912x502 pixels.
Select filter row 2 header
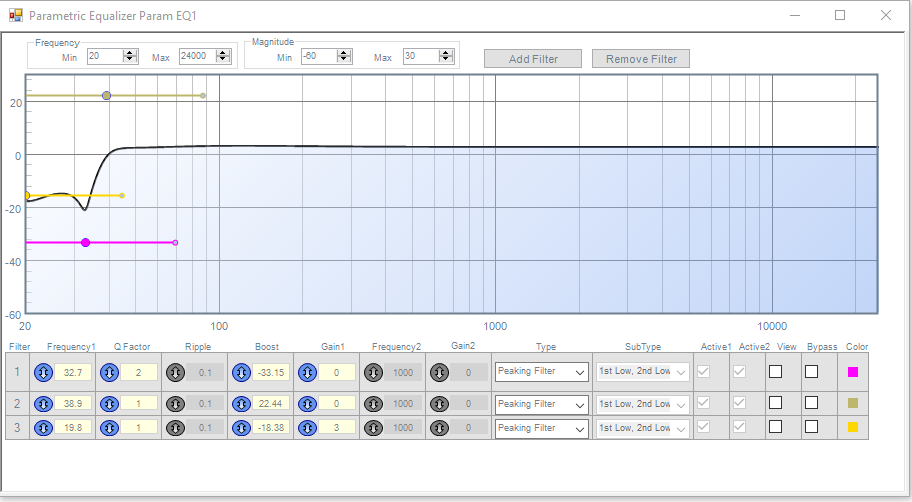coord(17,403)
